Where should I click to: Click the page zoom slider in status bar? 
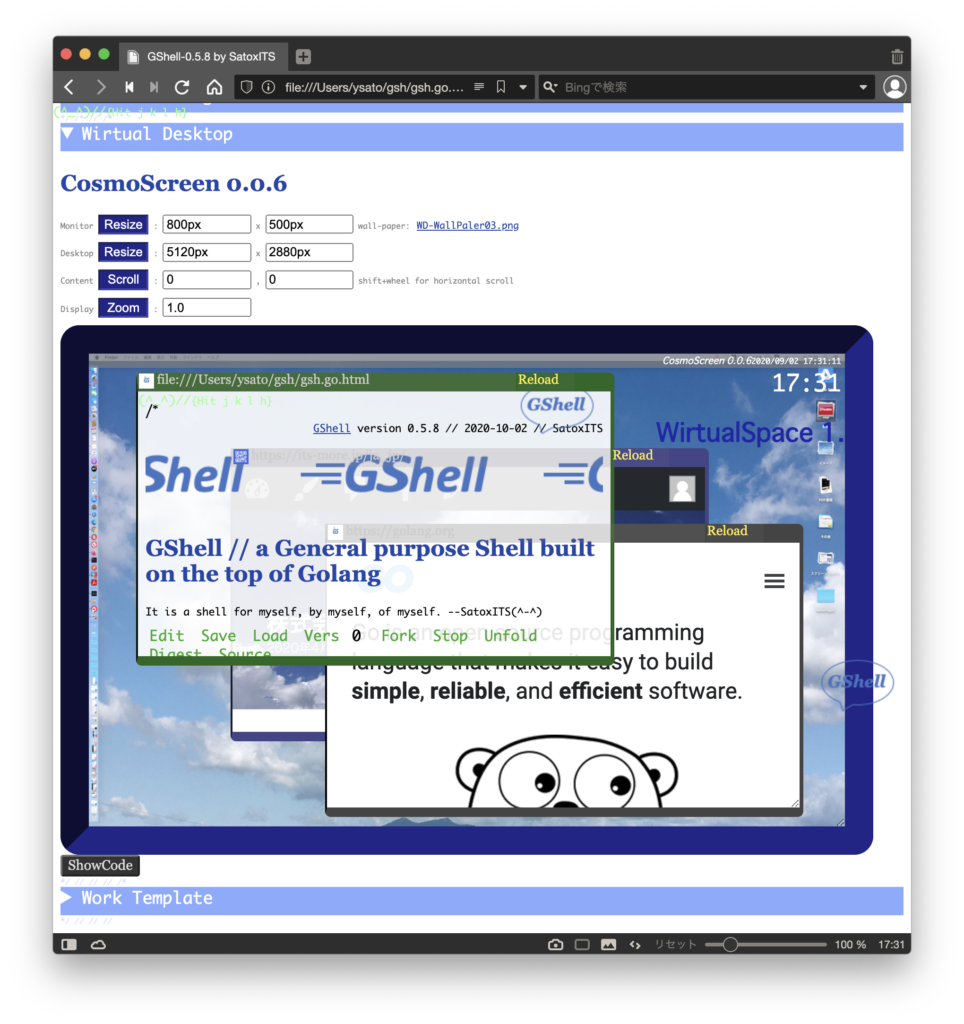[731, 944]
